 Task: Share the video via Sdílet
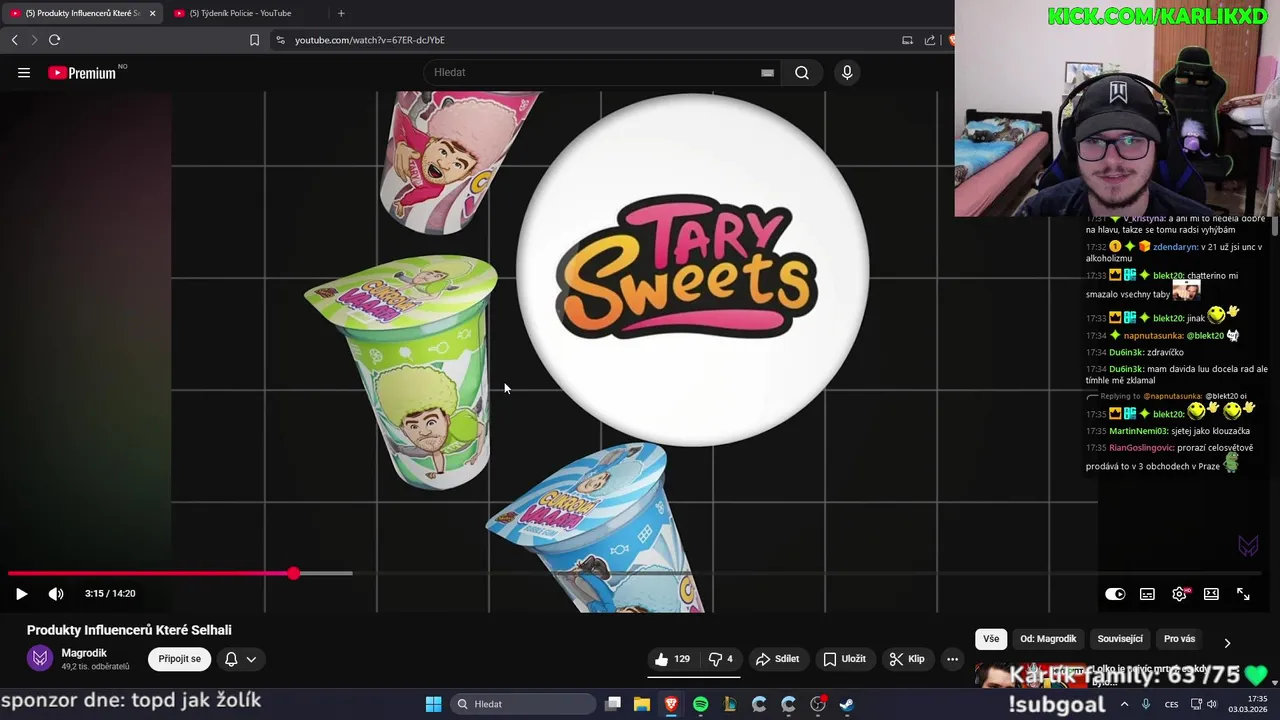pyautogui.click(x=777, y=659)
